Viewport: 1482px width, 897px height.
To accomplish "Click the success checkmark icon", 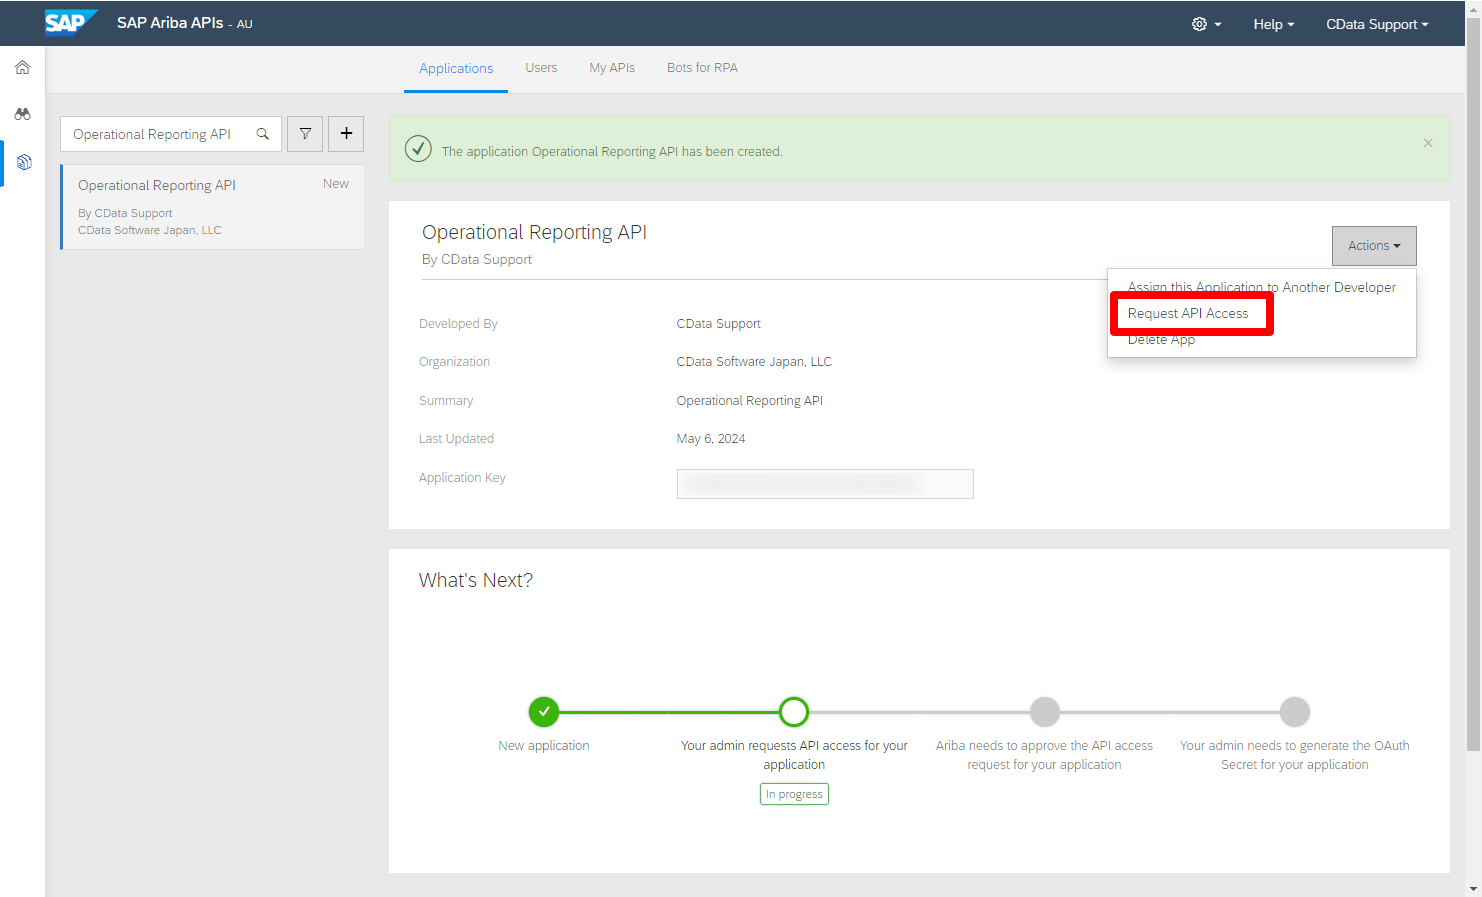I will click(418, 149).
